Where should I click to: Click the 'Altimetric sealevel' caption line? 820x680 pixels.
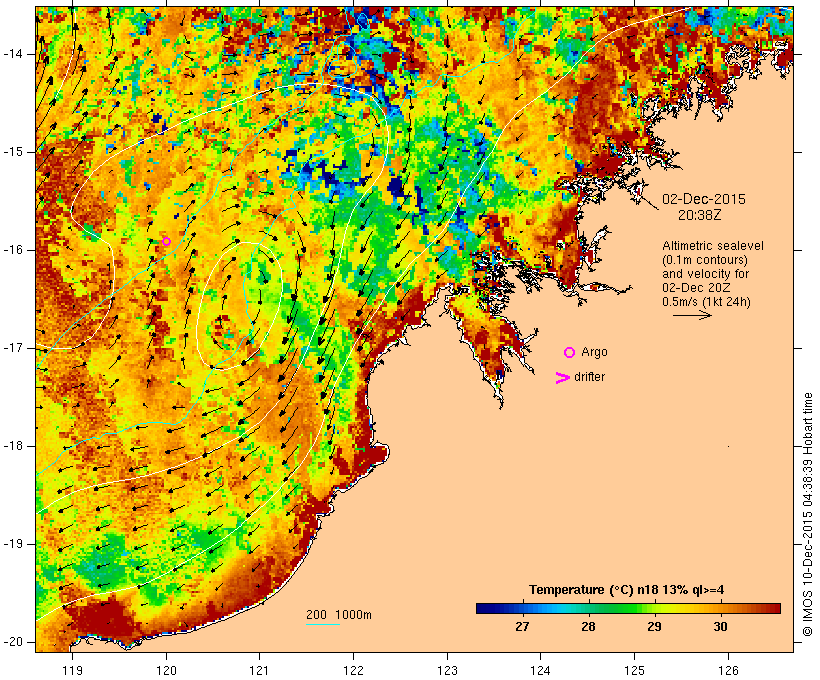[713, 246]
